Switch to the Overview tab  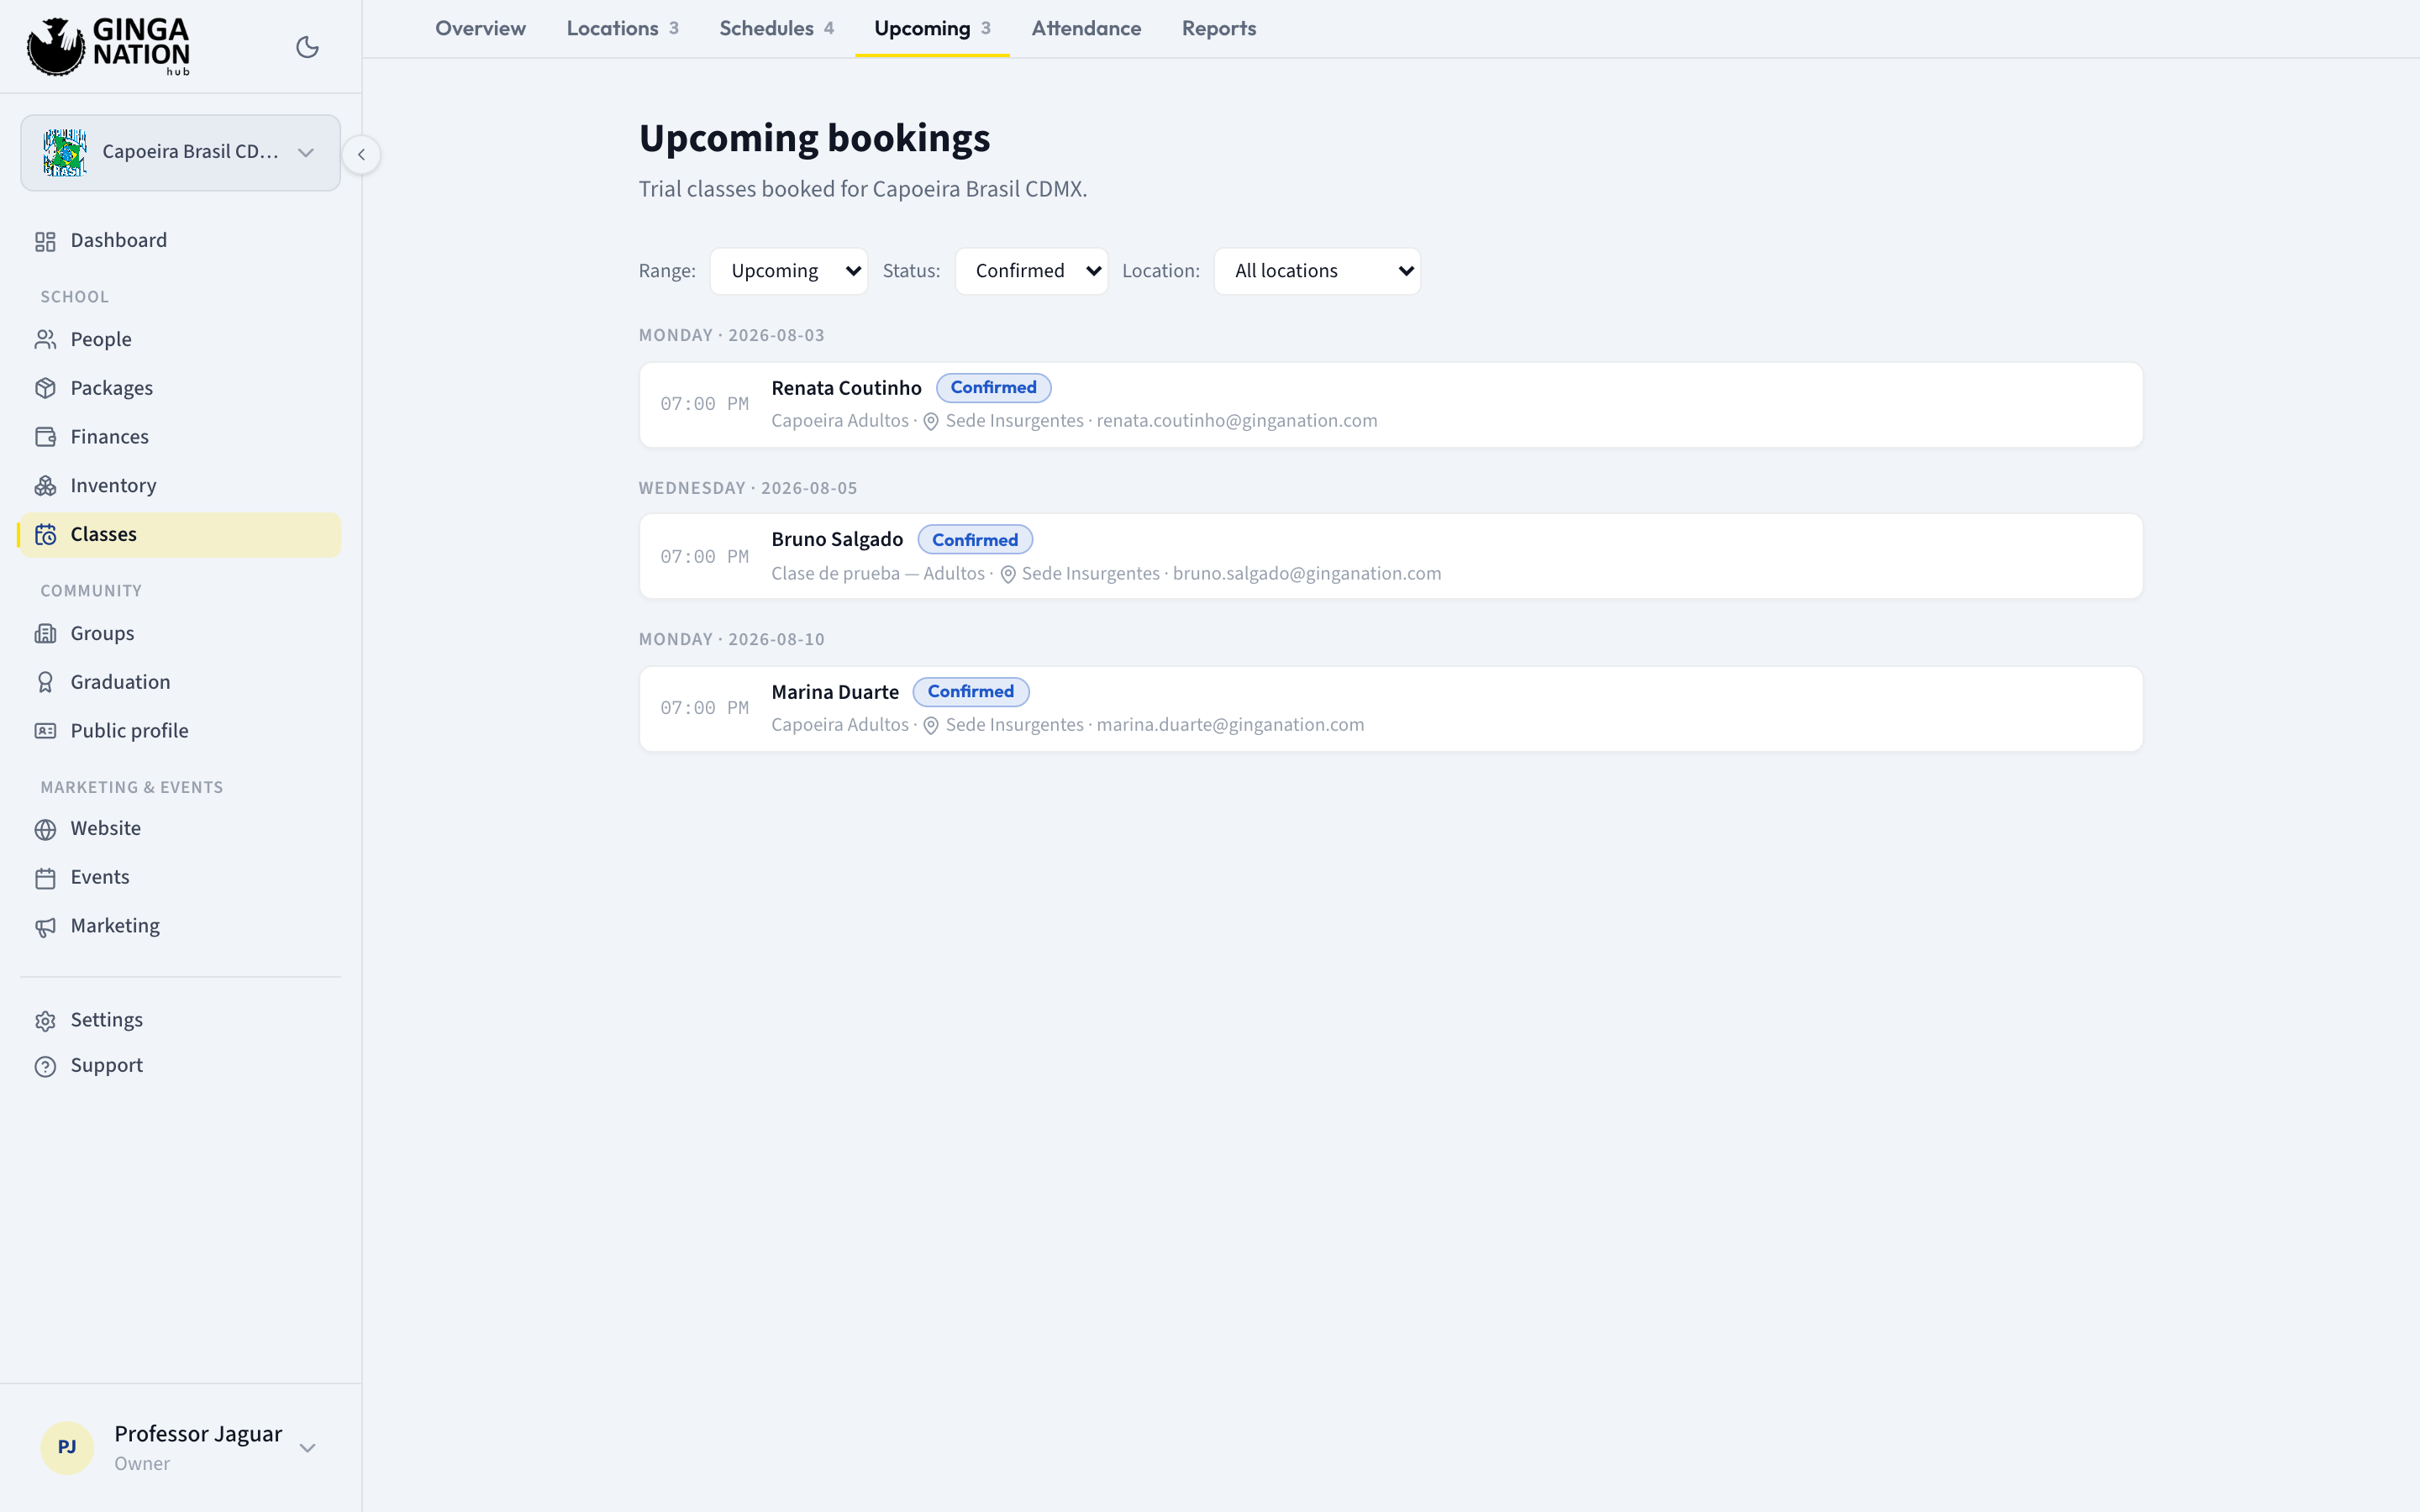point(480,28)
